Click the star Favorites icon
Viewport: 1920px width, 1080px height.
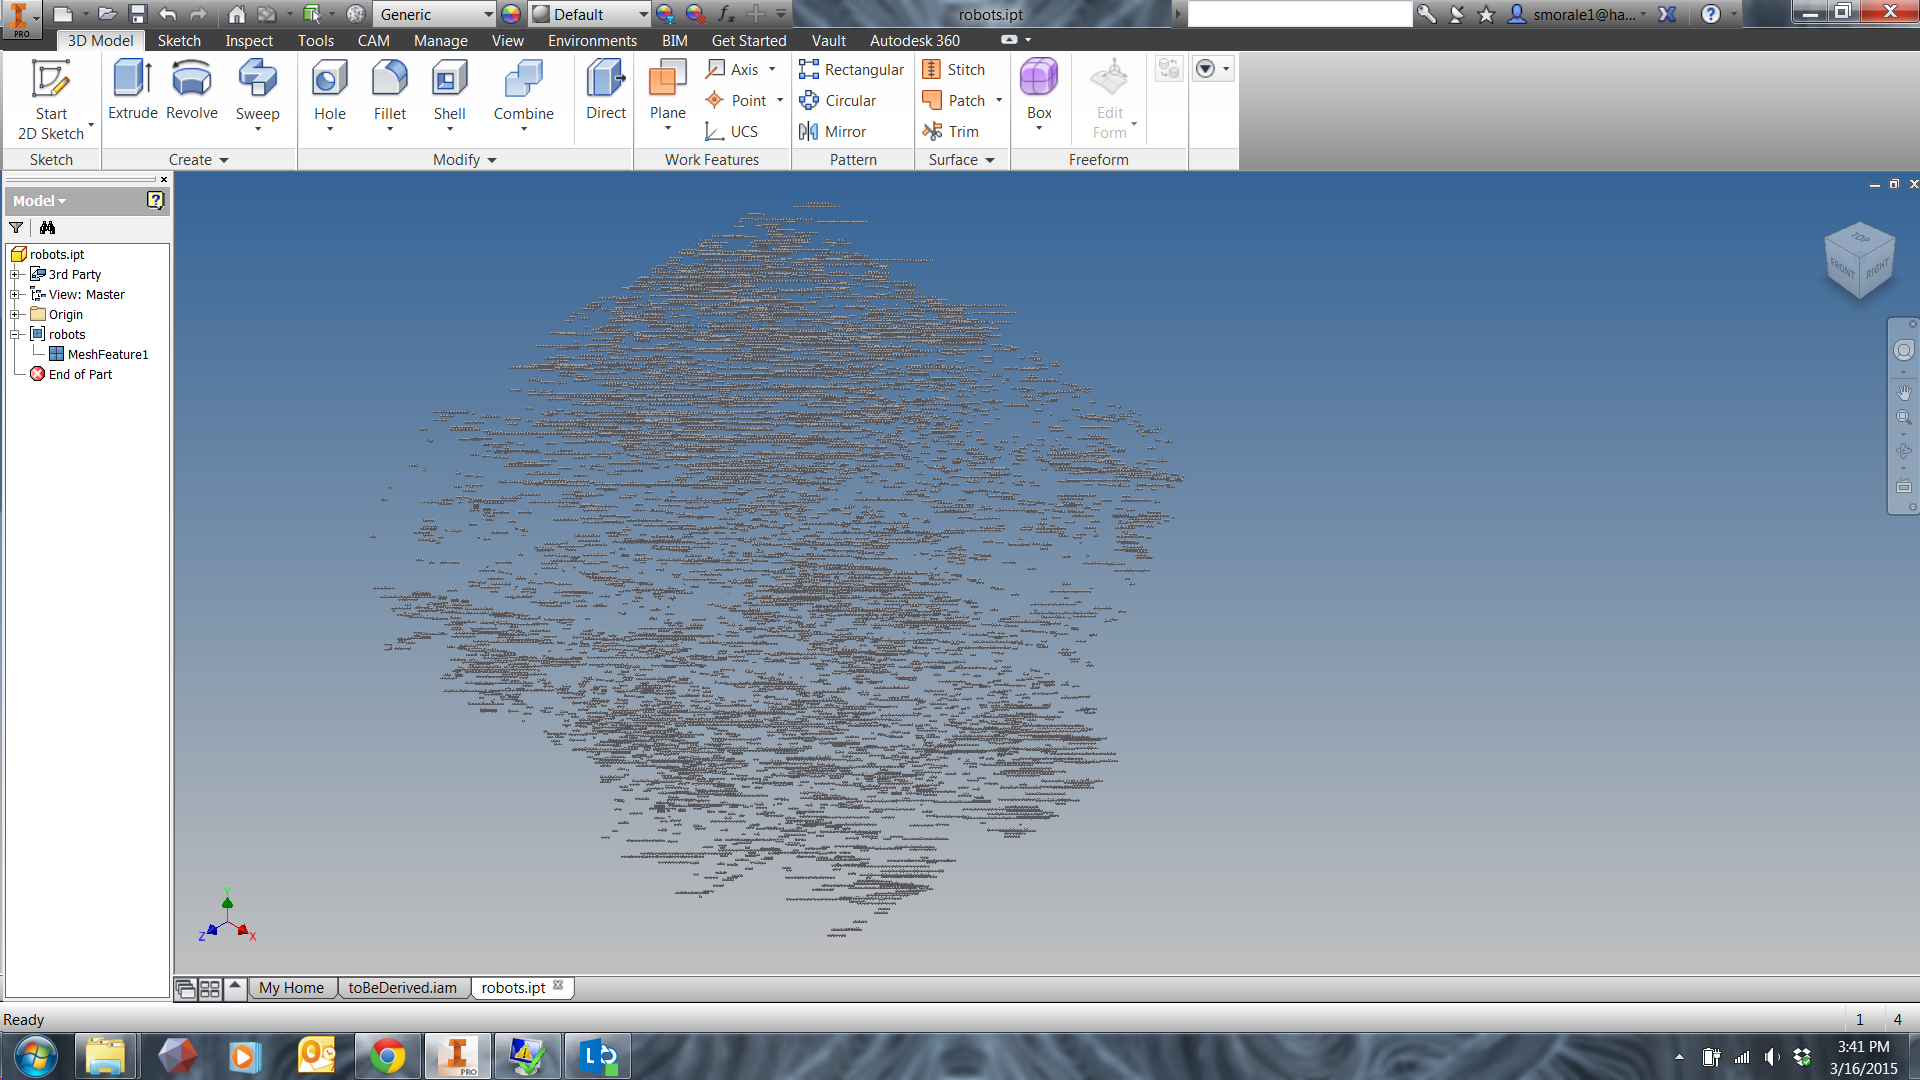pyautogui.click(x=1487, y=14)
